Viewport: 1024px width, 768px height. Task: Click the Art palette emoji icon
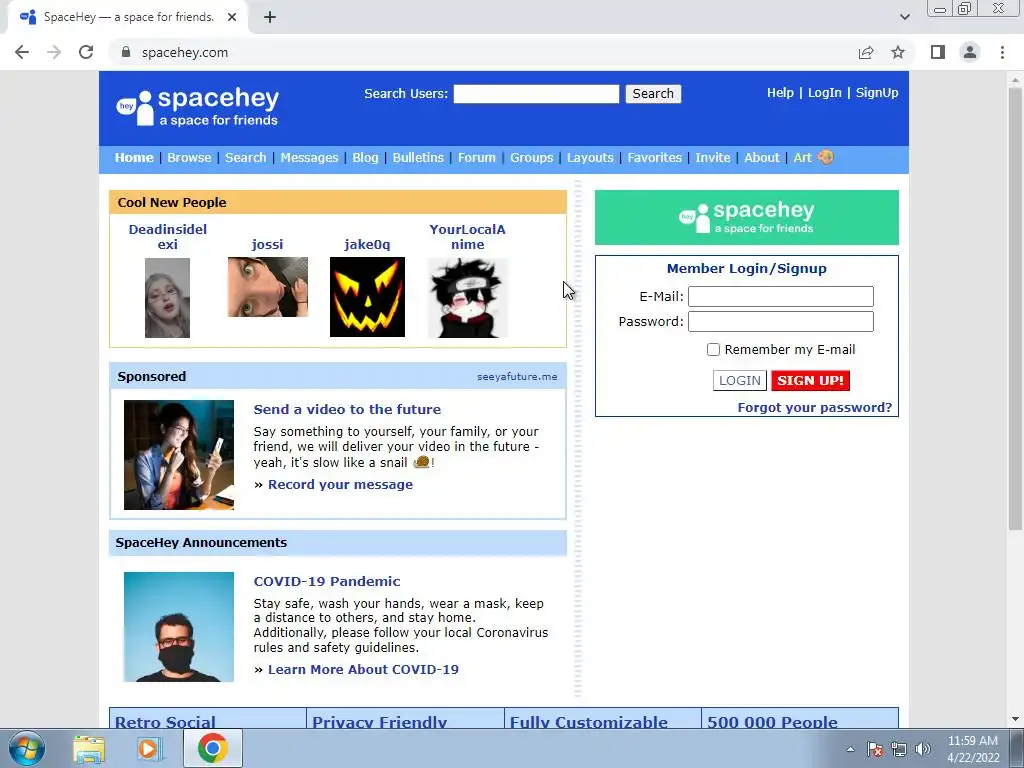825,157
